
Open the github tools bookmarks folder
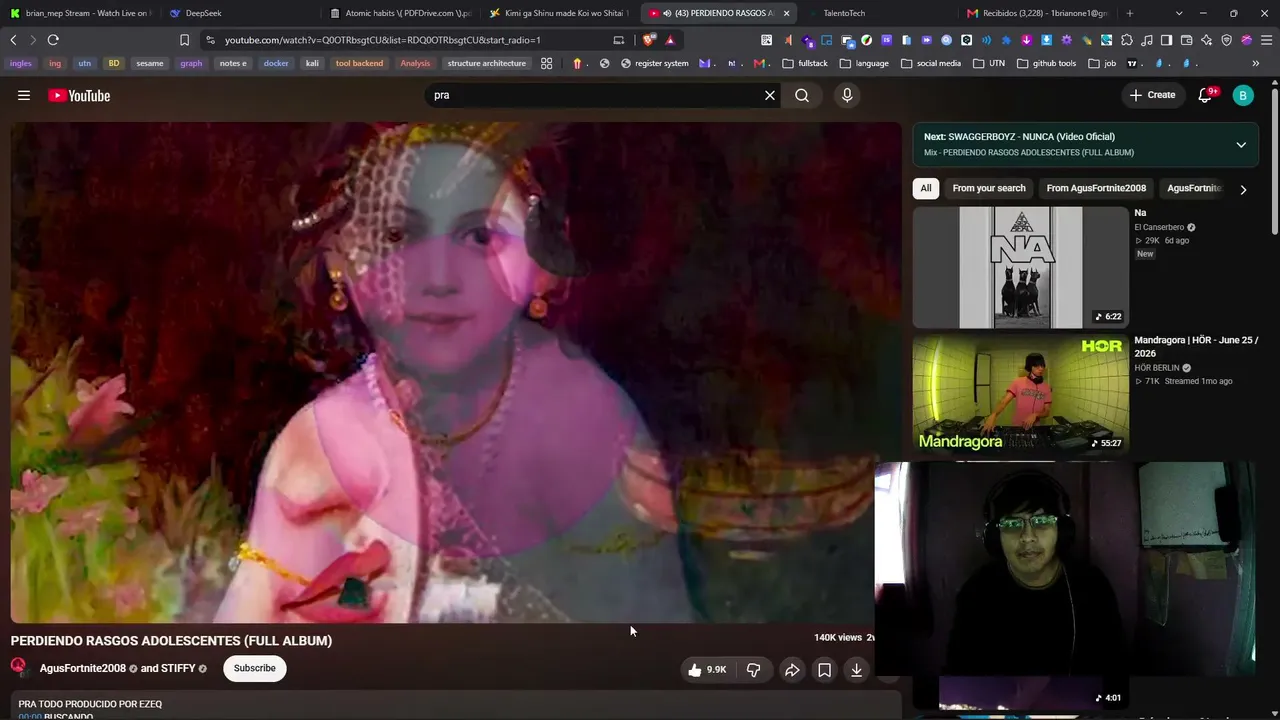click(x=1047, y=63)
